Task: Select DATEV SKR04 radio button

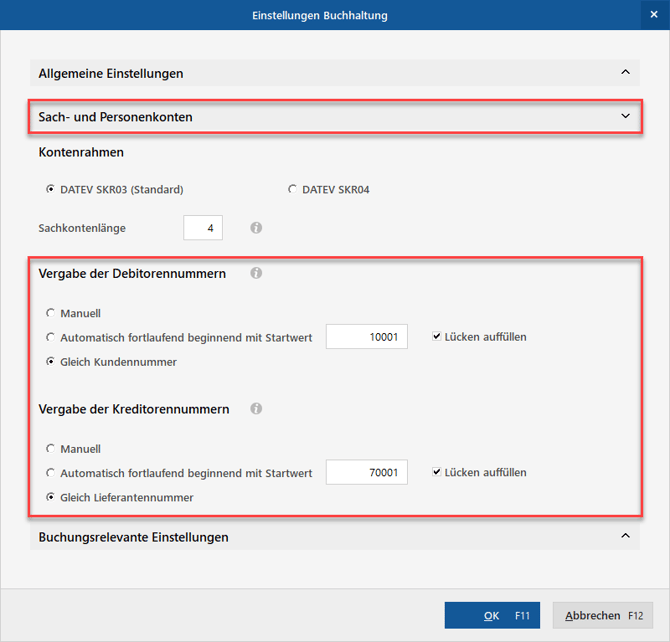Action: click(292, 189)
